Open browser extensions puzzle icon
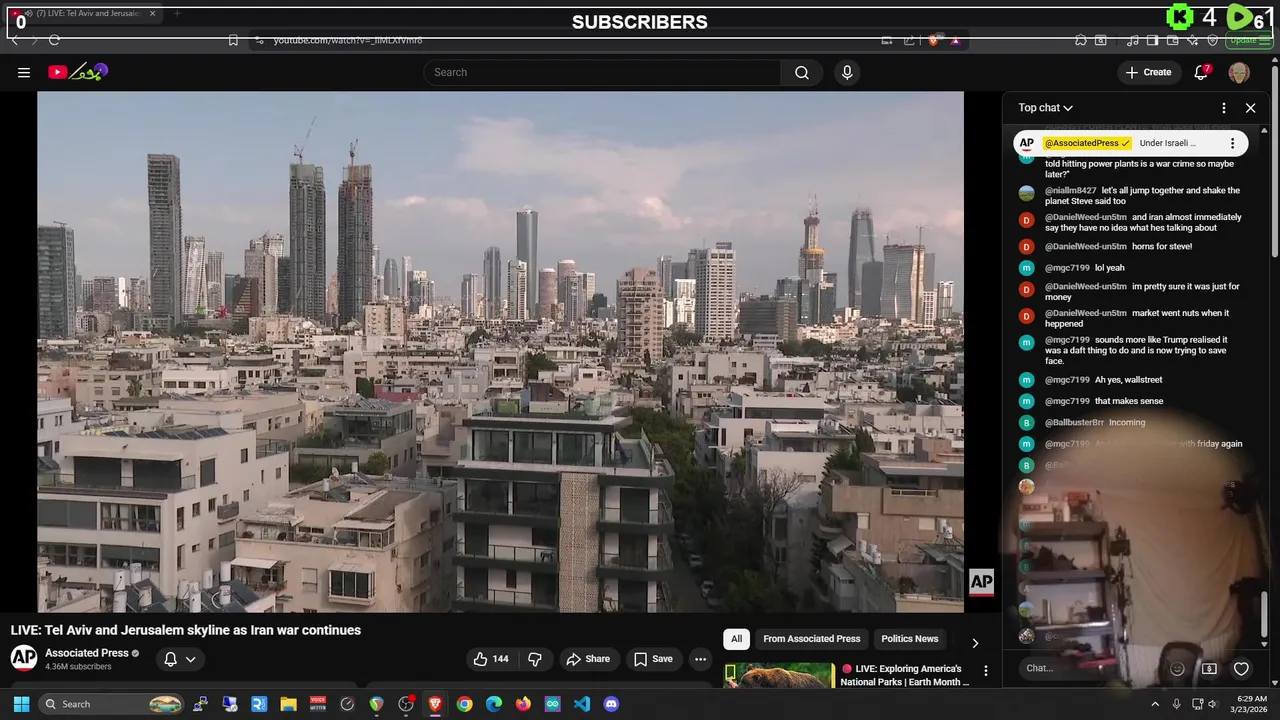The image size is (1280, 720). point(1081,40)
